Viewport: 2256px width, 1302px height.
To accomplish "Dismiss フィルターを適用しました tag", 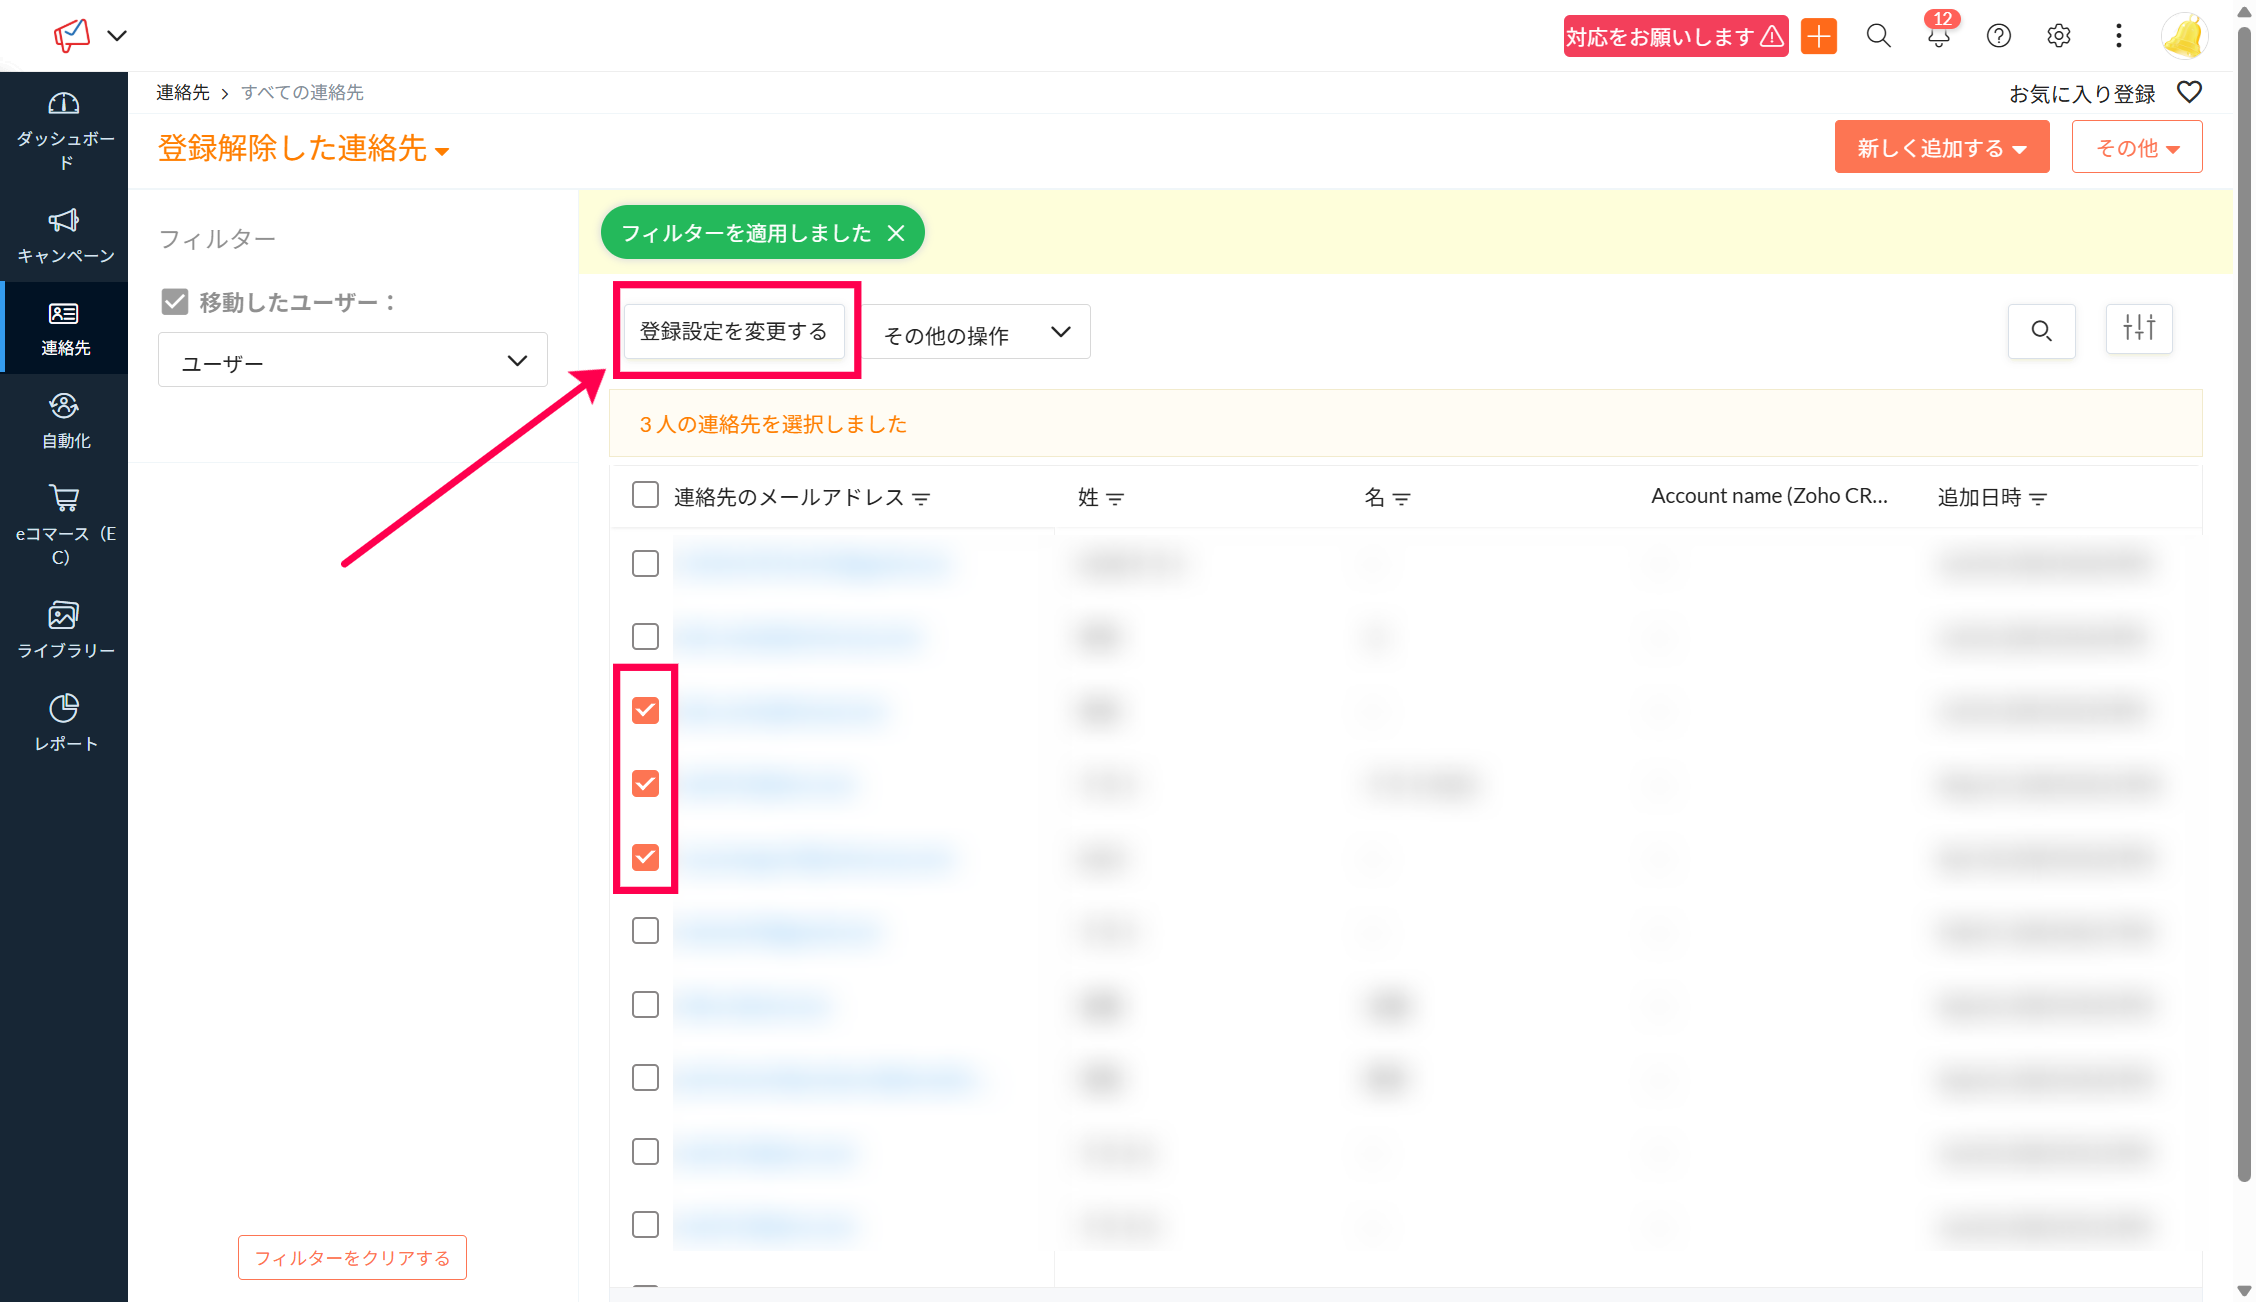I will pos(896,233).
